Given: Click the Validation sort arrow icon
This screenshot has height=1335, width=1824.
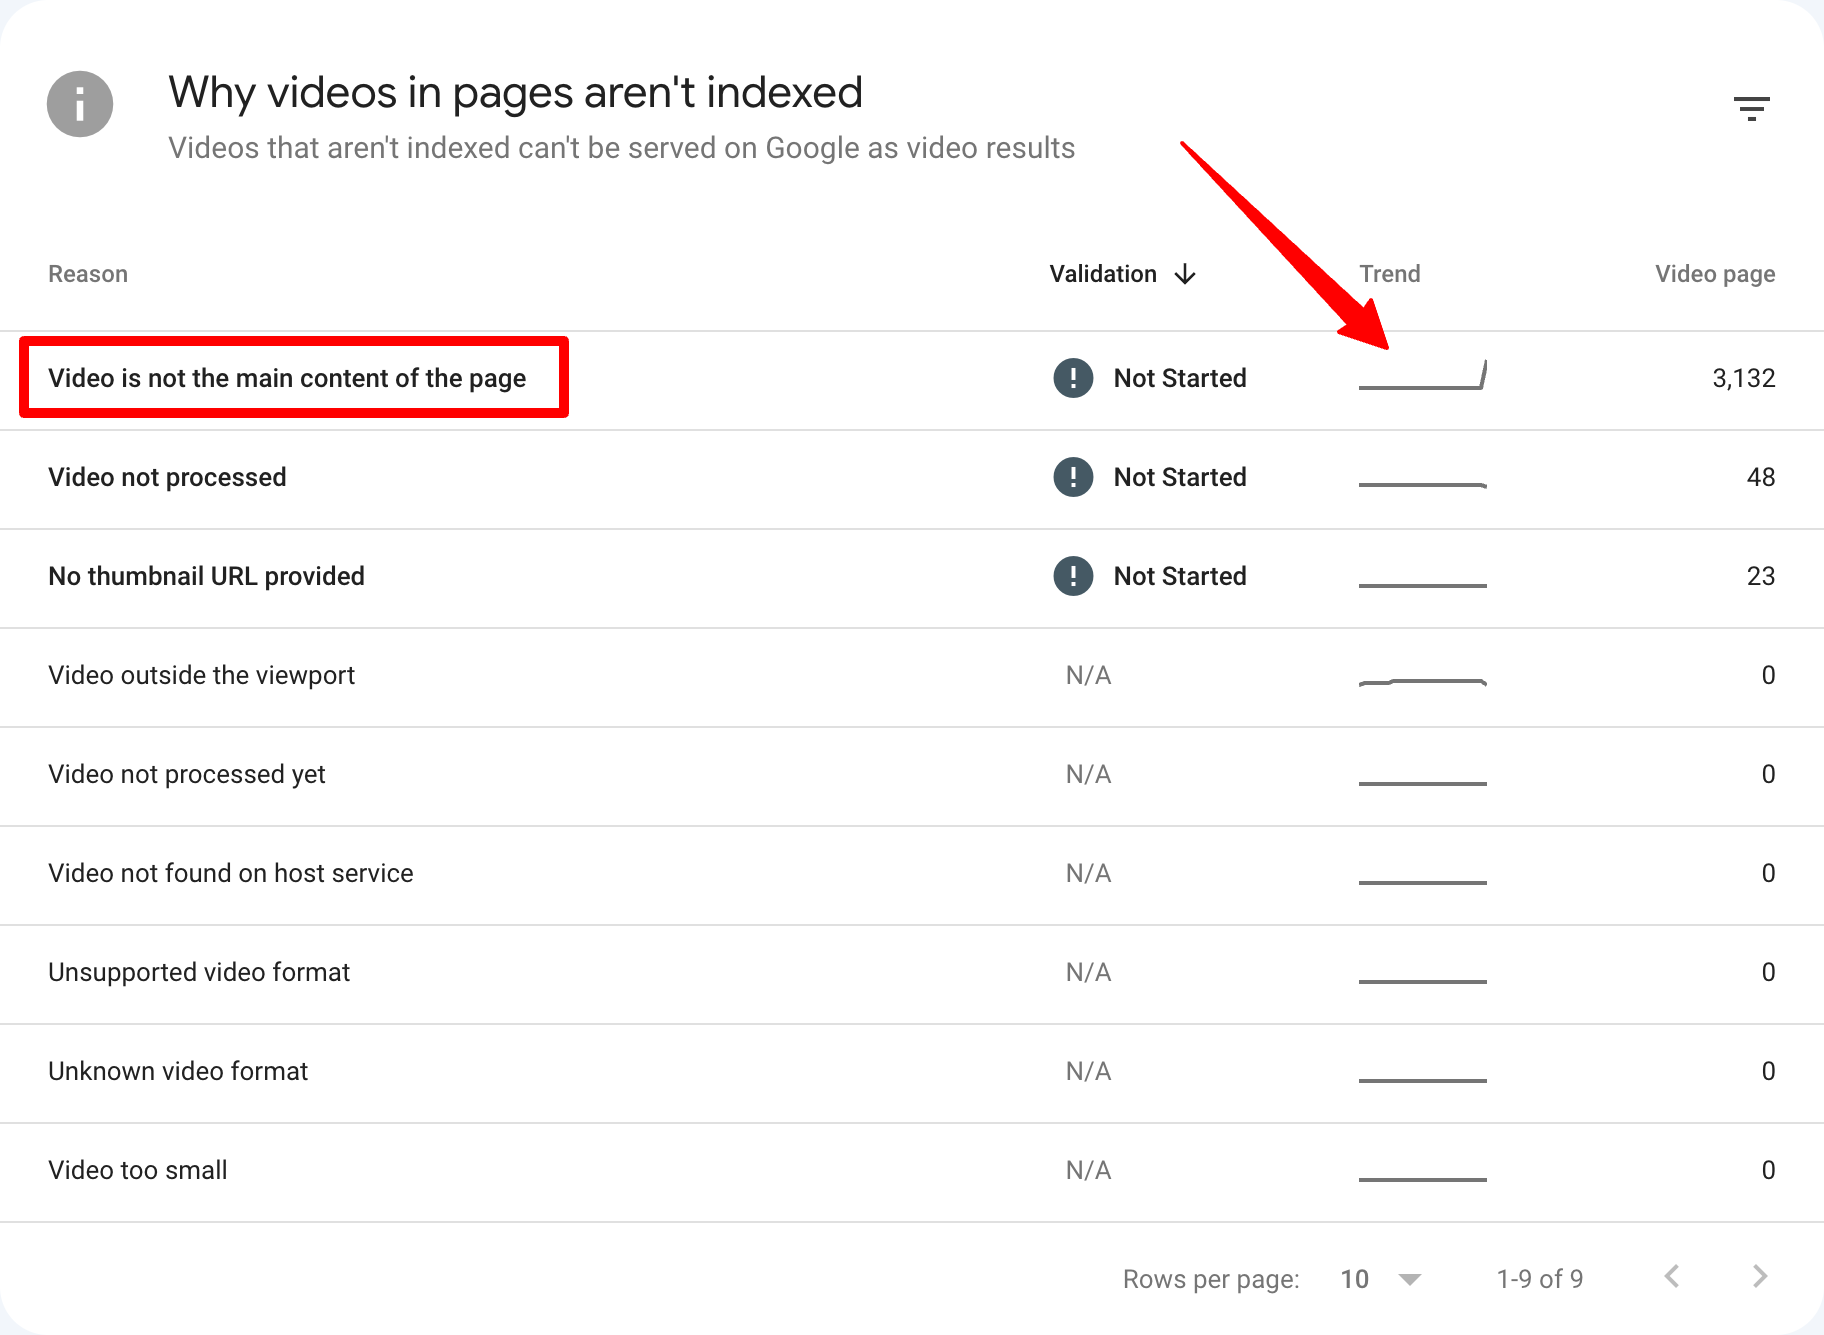Looking at the screenshot, I should point(1185,274).
